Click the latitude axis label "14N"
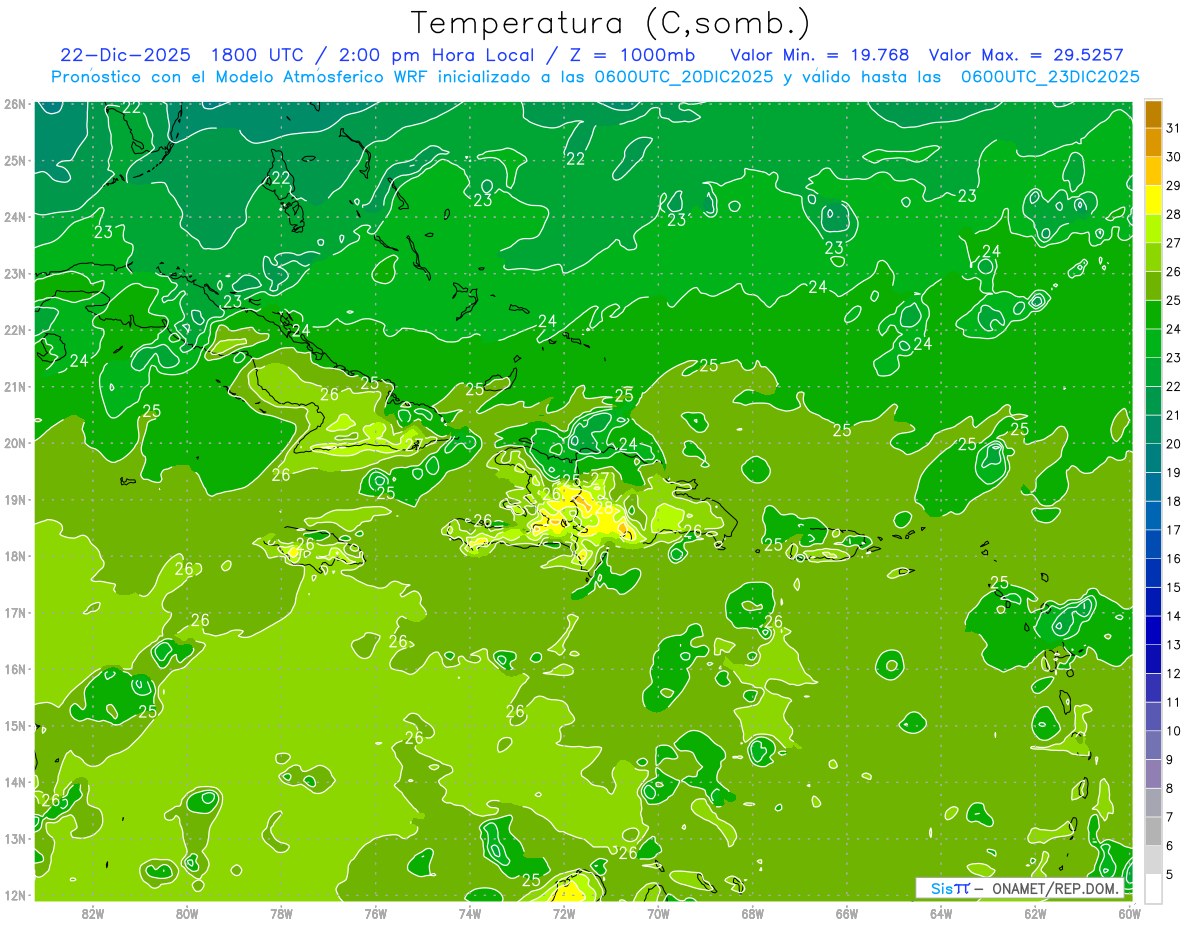Screen dimensions: 1200x927 (x=15, y=782)
